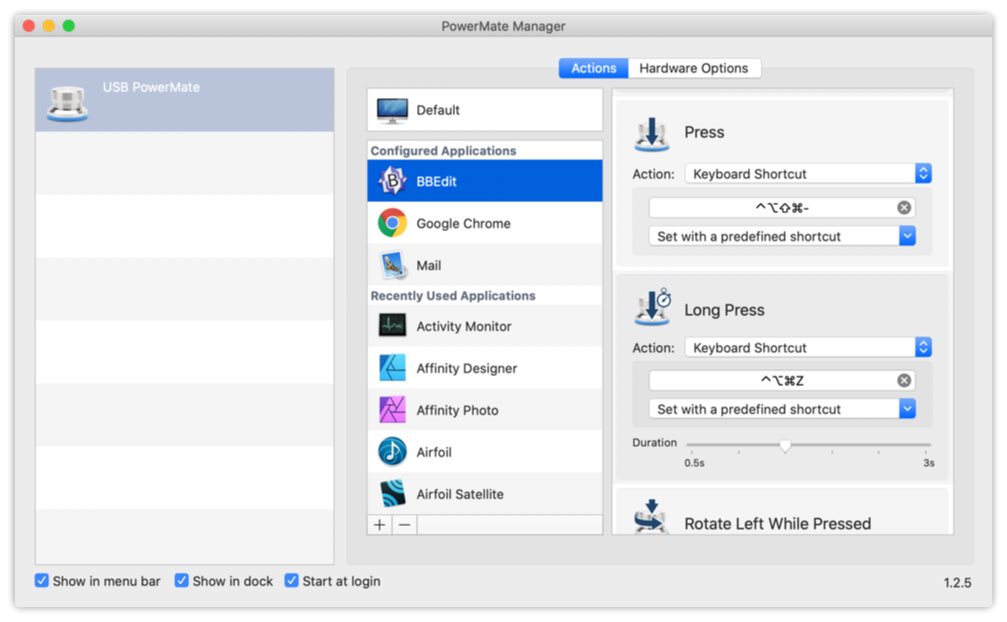Select Airfoil application name
This screenshot has width=1007, height=622.
point(434,452)
